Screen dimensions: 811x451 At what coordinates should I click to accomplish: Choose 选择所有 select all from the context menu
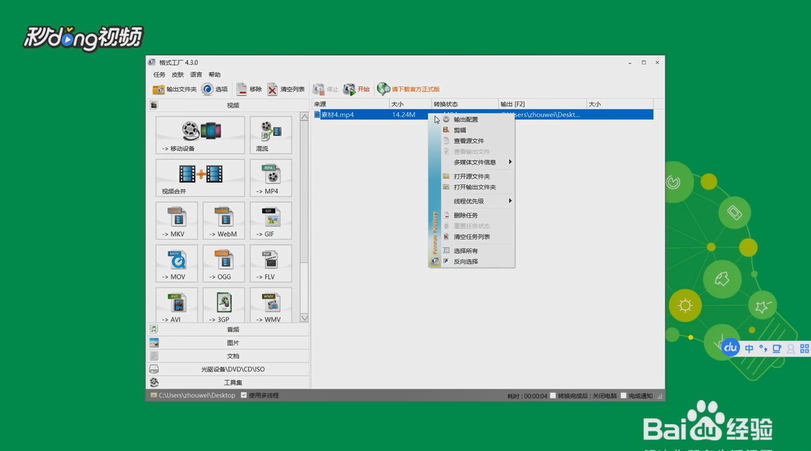click(478, 251)
